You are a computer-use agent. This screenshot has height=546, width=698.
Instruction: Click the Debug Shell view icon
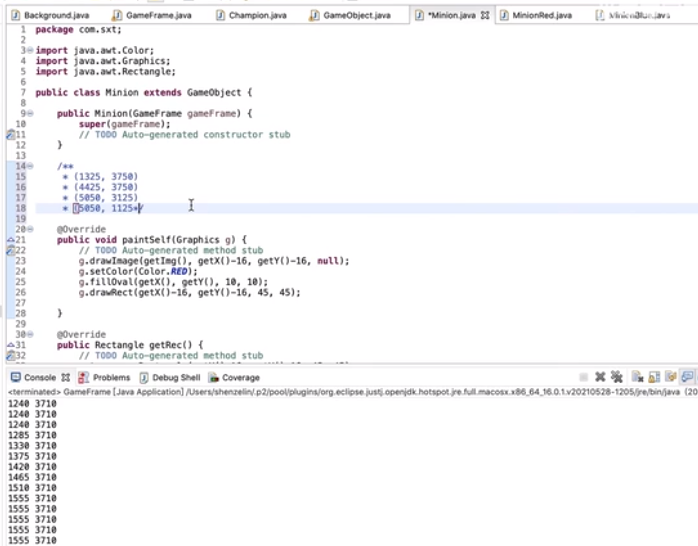click(x=144, y=377)
